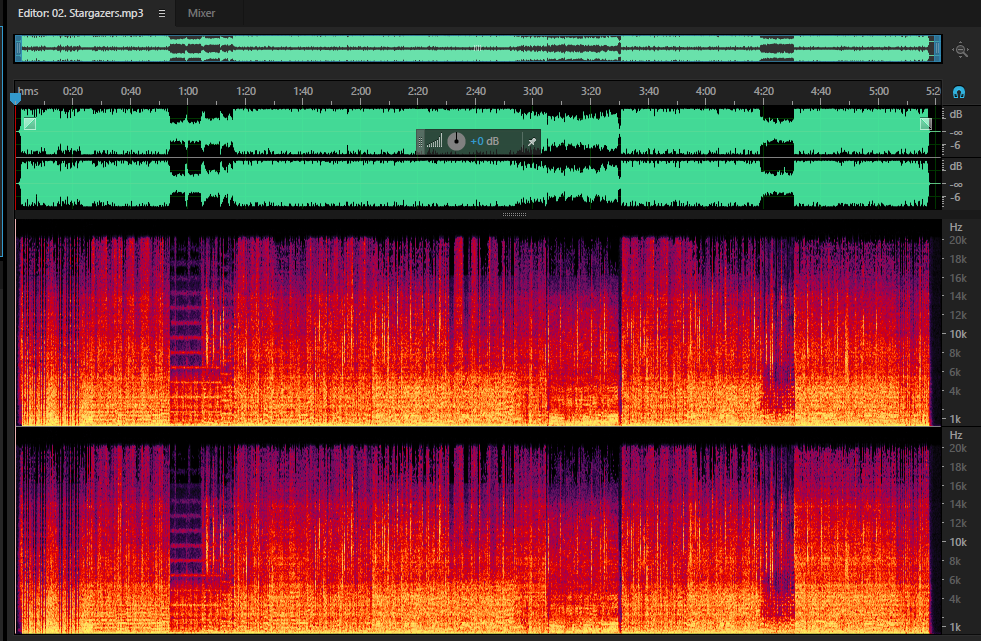Click the dB label of the upper waveform channel
Viewport: 981px width, 641px height.
955,114
